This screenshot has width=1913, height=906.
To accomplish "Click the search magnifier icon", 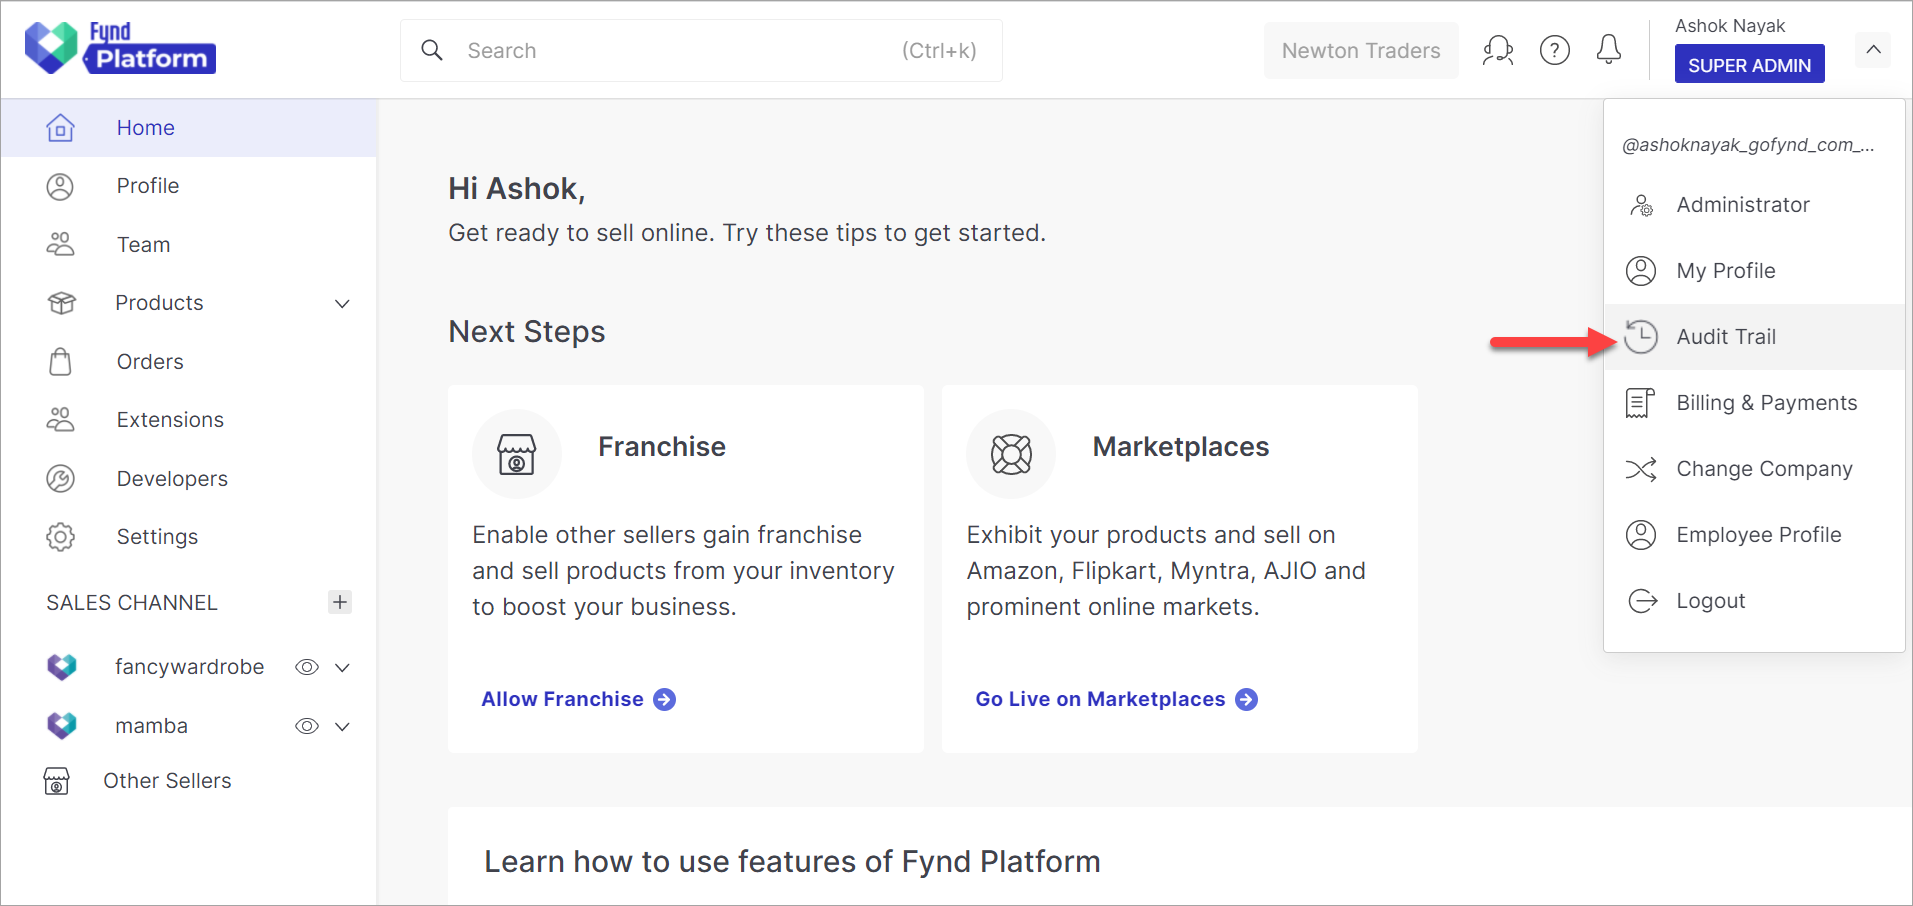I will click(432, 50).
